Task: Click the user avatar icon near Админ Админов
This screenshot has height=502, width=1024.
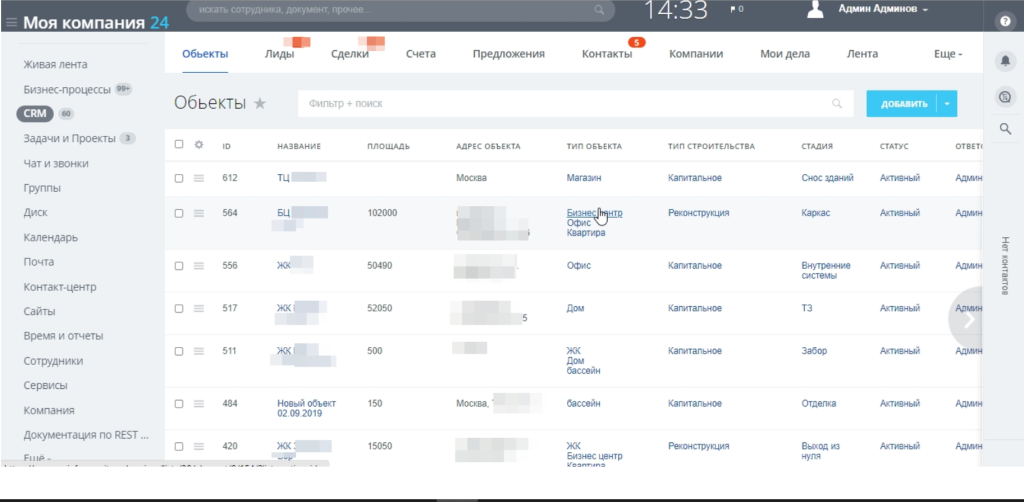Action: 816,9
